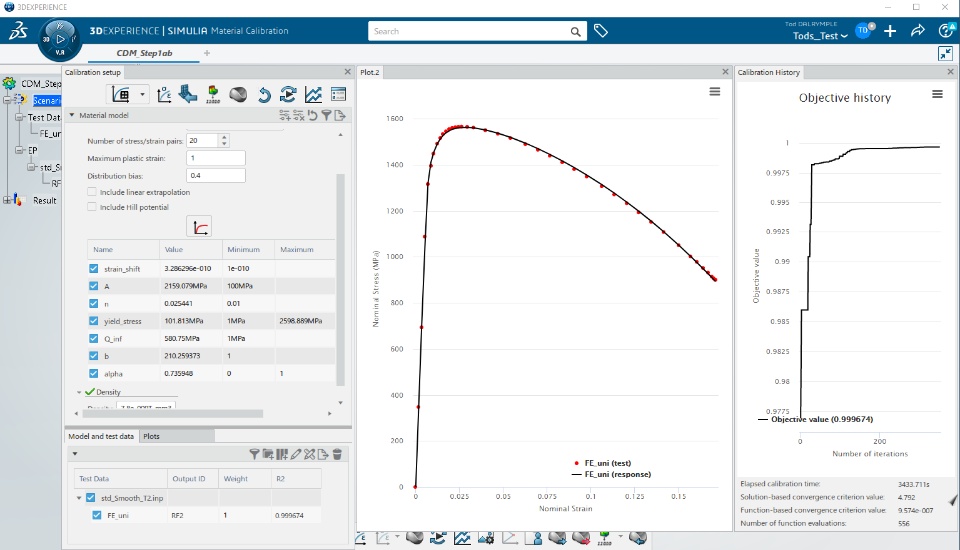960x550 pixels.
Task: Open the Tods_Test workspace dropdown
Action: click(820, 36)
